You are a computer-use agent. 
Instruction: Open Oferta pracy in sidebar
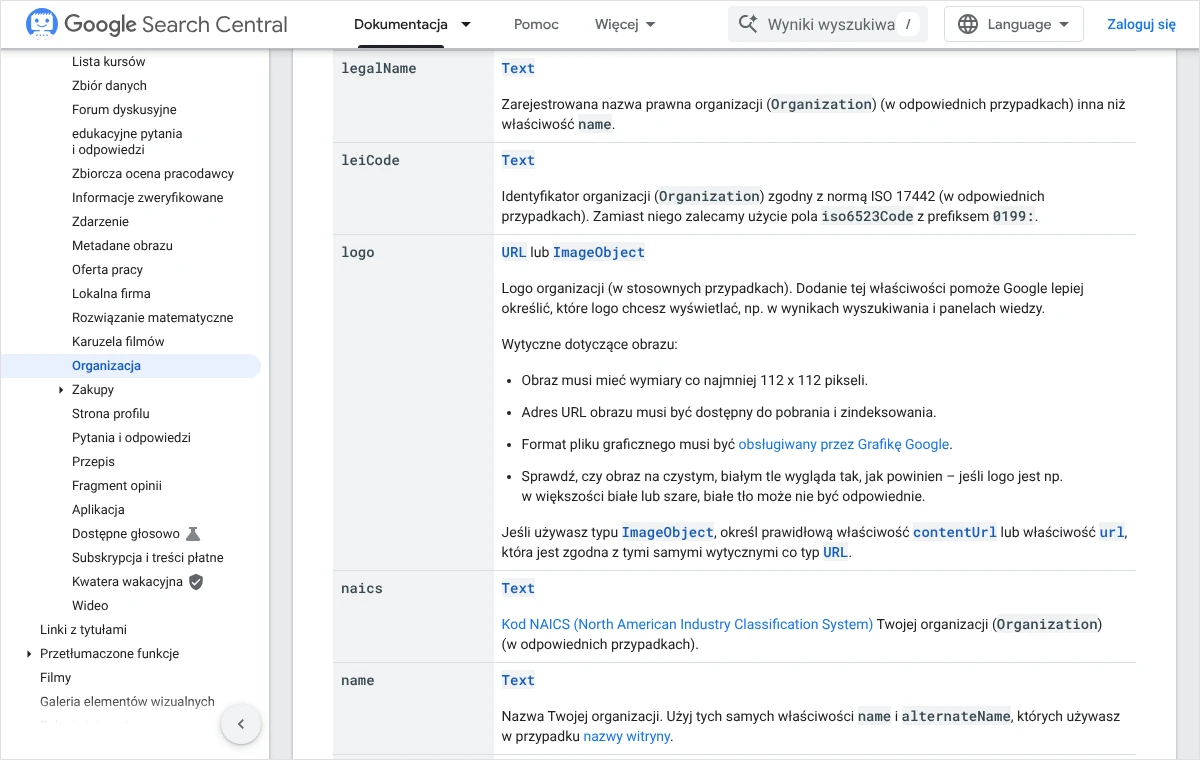coord(107,269)
